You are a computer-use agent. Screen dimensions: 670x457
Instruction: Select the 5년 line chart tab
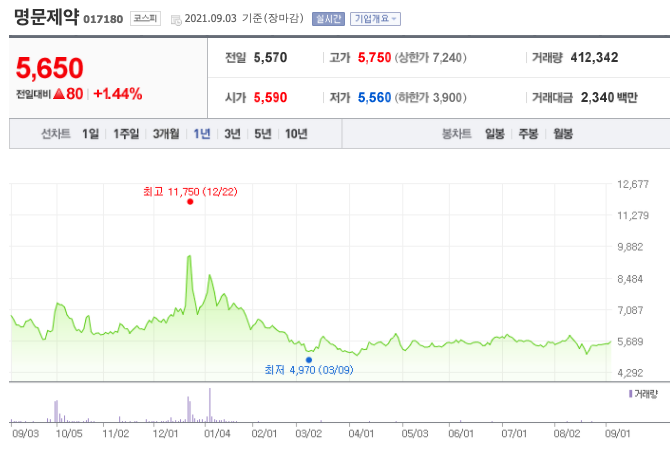pyautogui.click(x=263, y=134)
